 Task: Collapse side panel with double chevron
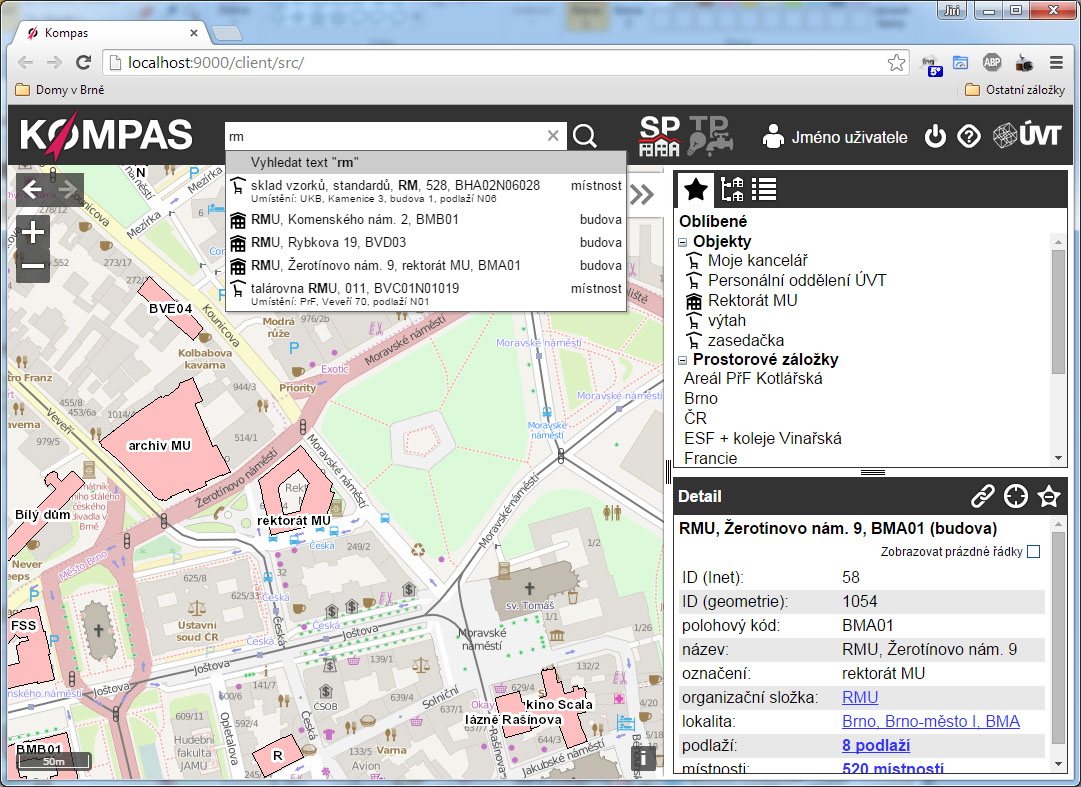click(x=643, y=194)
